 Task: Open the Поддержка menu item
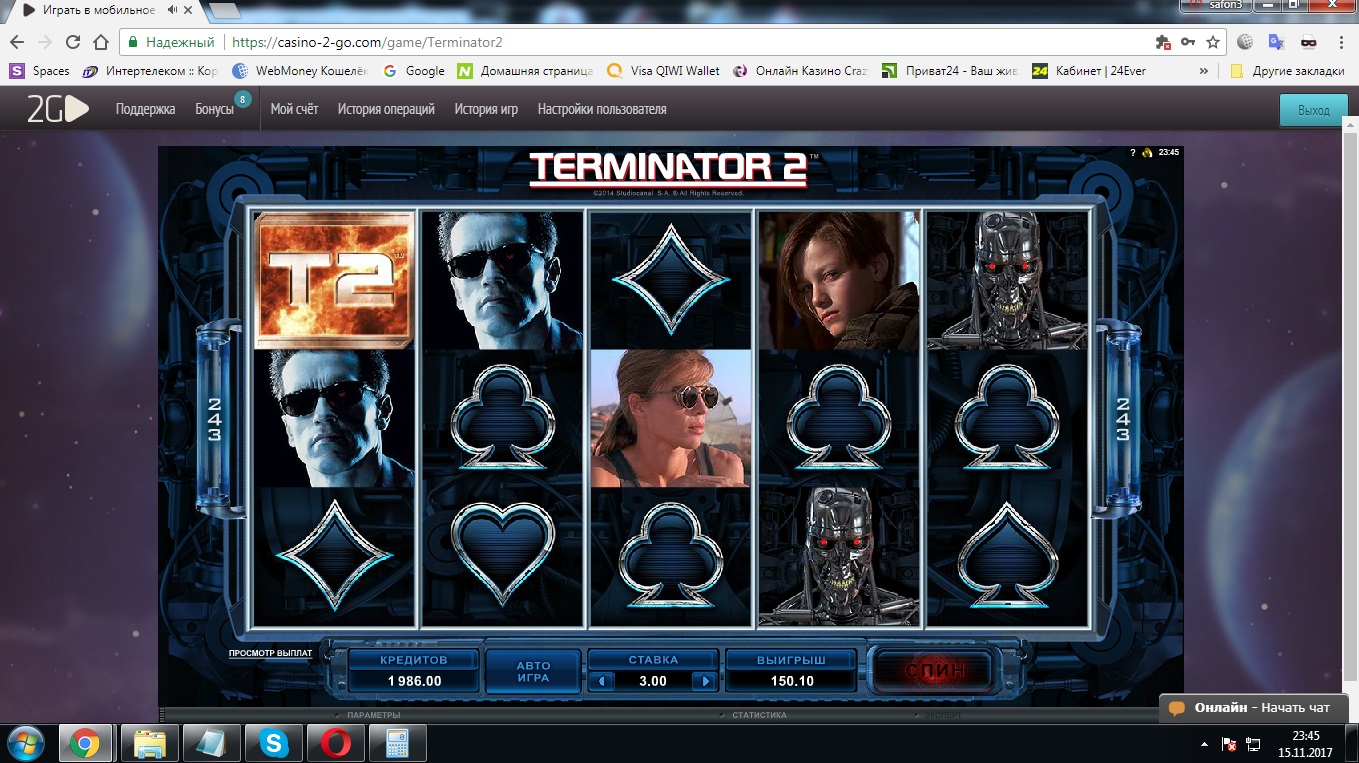pos(145,109)
